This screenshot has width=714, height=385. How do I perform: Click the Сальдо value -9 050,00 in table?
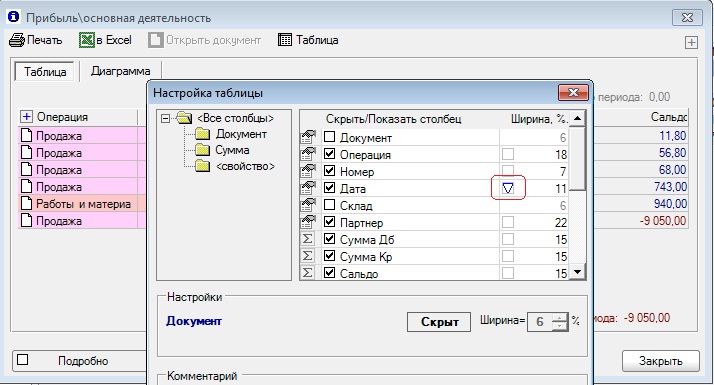pyautogui.click(x=663, y=221)
